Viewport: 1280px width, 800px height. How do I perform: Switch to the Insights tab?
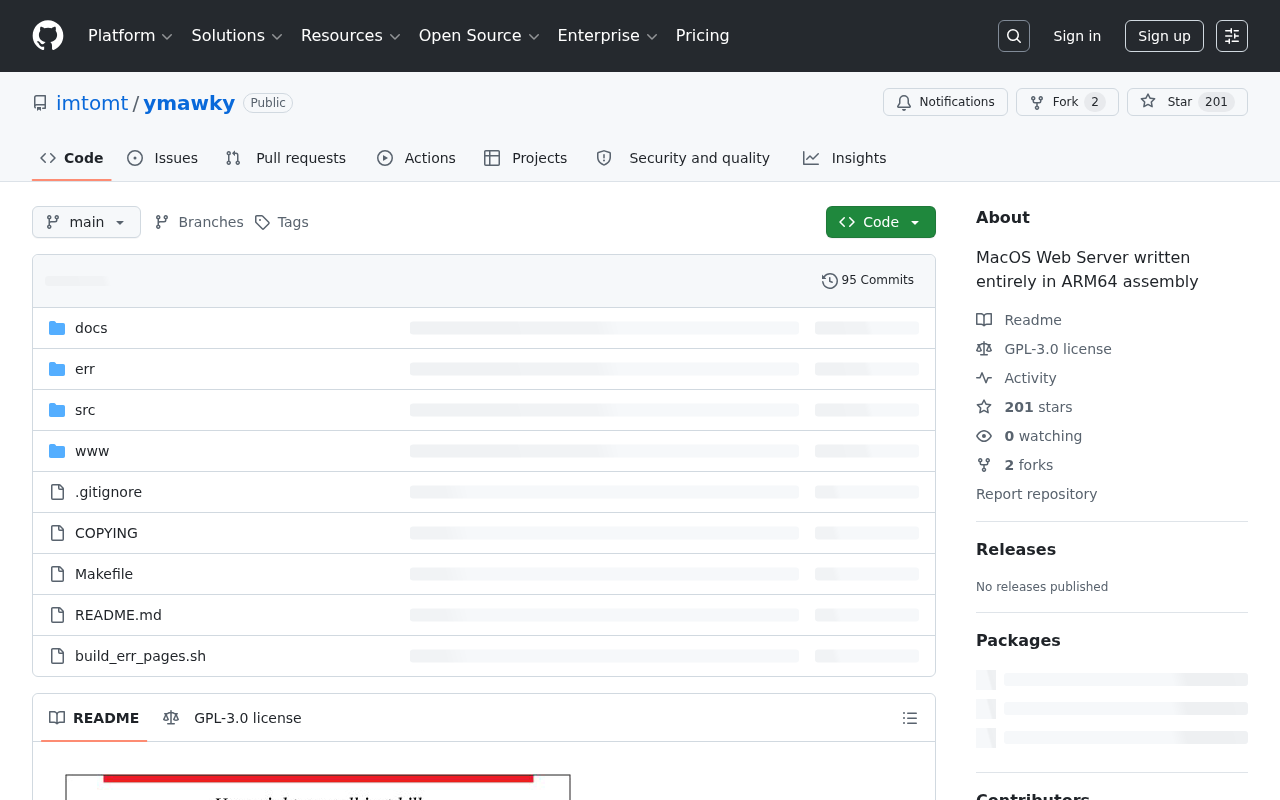[x=845, y=158]
